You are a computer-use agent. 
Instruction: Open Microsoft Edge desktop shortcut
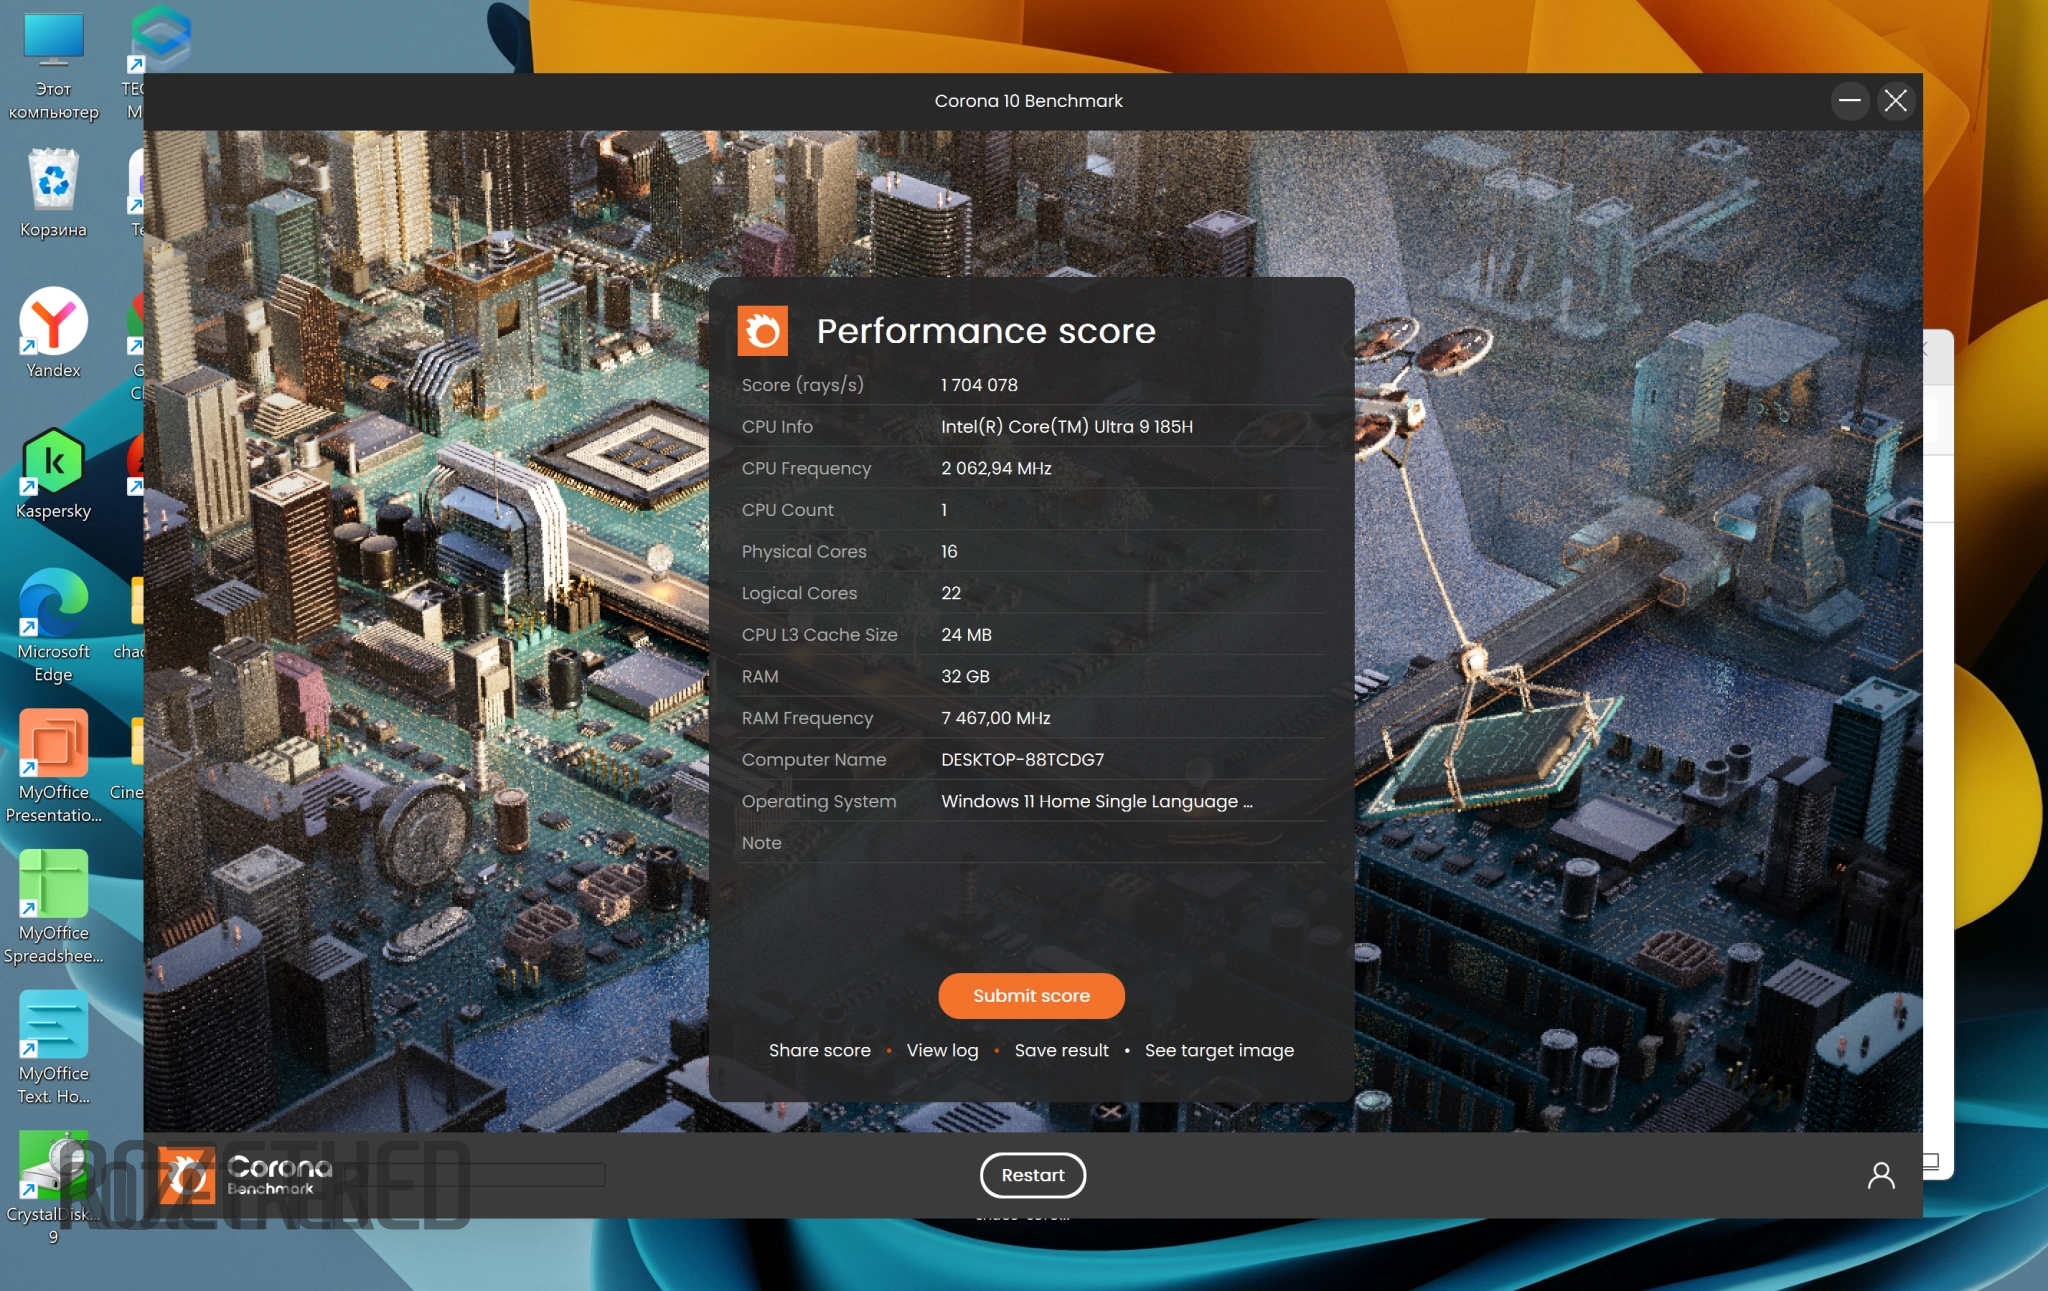[x=53, y=603]
